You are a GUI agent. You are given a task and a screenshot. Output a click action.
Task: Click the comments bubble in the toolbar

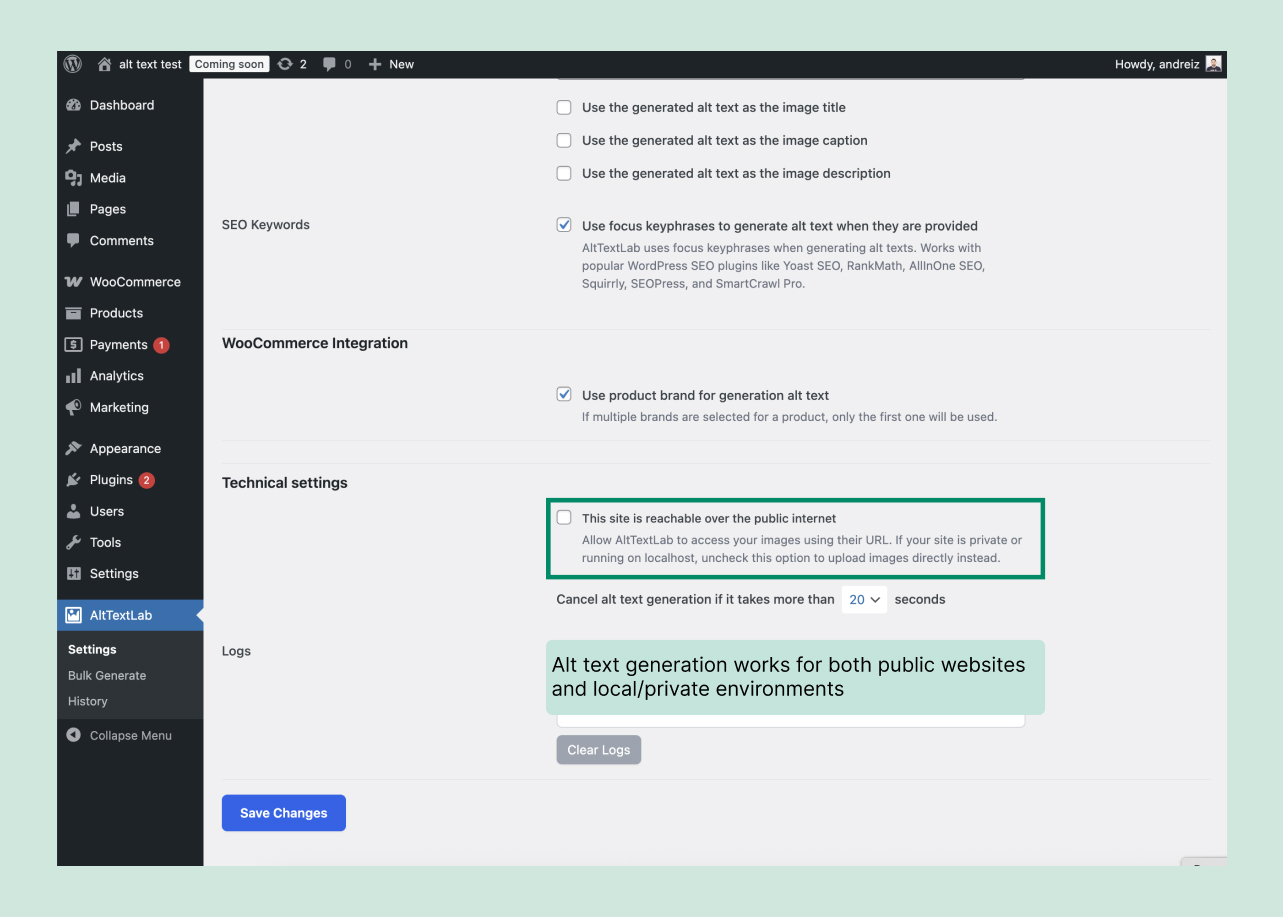click(x=330, y=64)
